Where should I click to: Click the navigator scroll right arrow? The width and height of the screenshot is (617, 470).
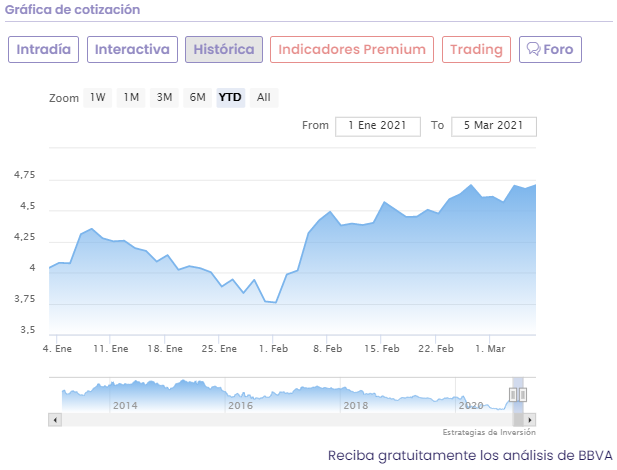coord(531,420)
